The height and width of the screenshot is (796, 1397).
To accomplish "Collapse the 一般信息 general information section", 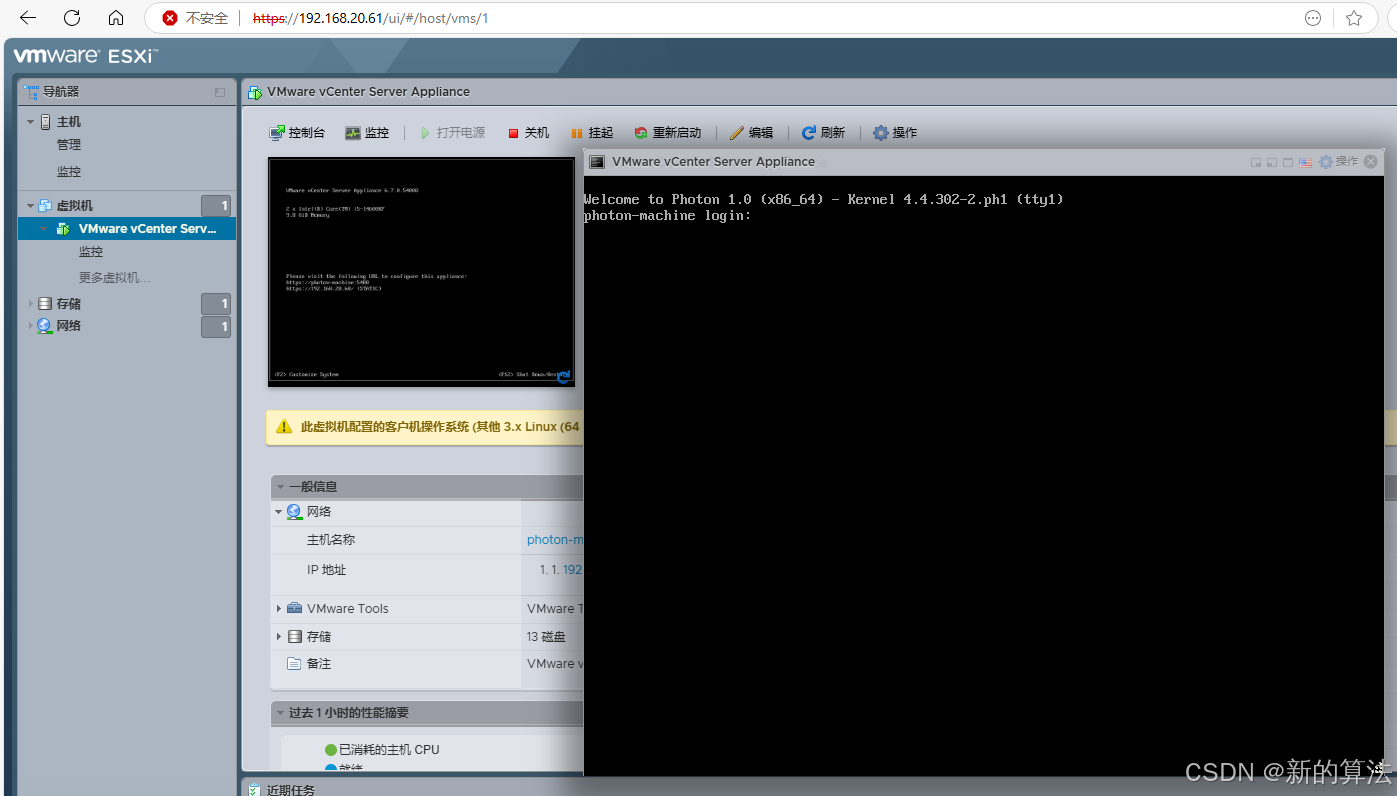I will pos(281,487).
